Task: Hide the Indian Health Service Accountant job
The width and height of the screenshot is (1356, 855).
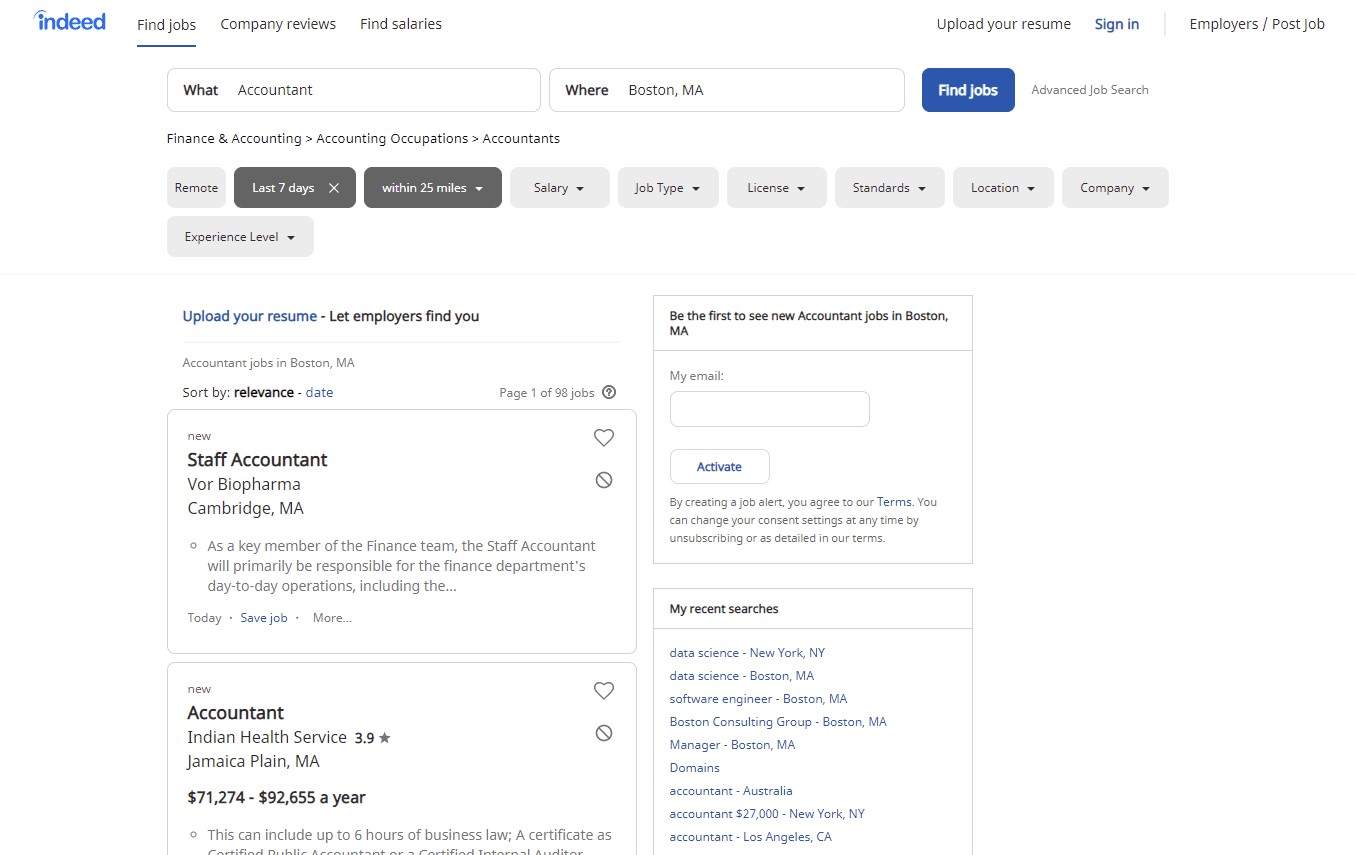Action: [604, 733]
